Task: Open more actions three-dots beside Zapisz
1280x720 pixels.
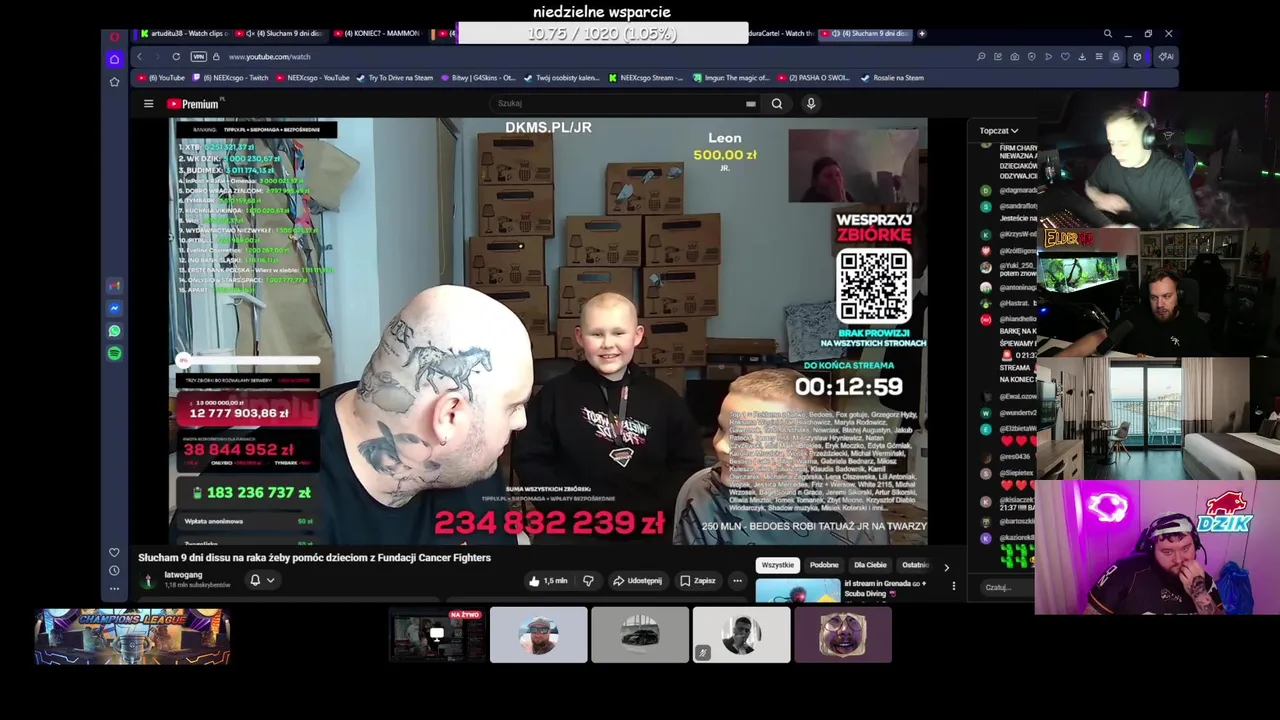Action: 737,581
